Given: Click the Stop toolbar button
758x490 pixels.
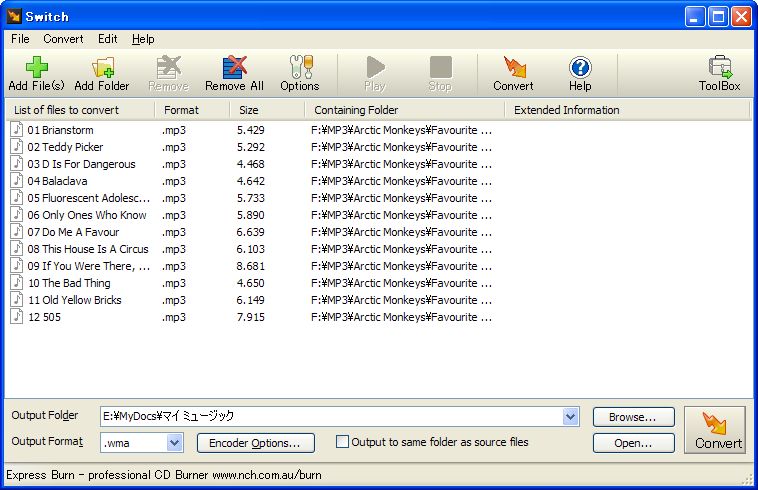Looking at the screenshot, I should coord(440,73).
